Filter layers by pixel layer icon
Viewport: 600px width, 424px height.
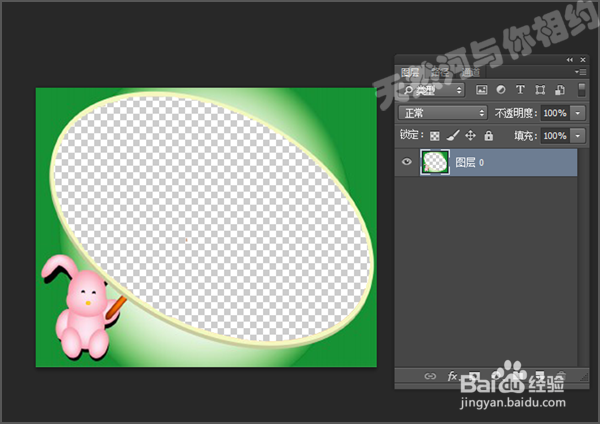pyautogui.click(x=481, y=90)
